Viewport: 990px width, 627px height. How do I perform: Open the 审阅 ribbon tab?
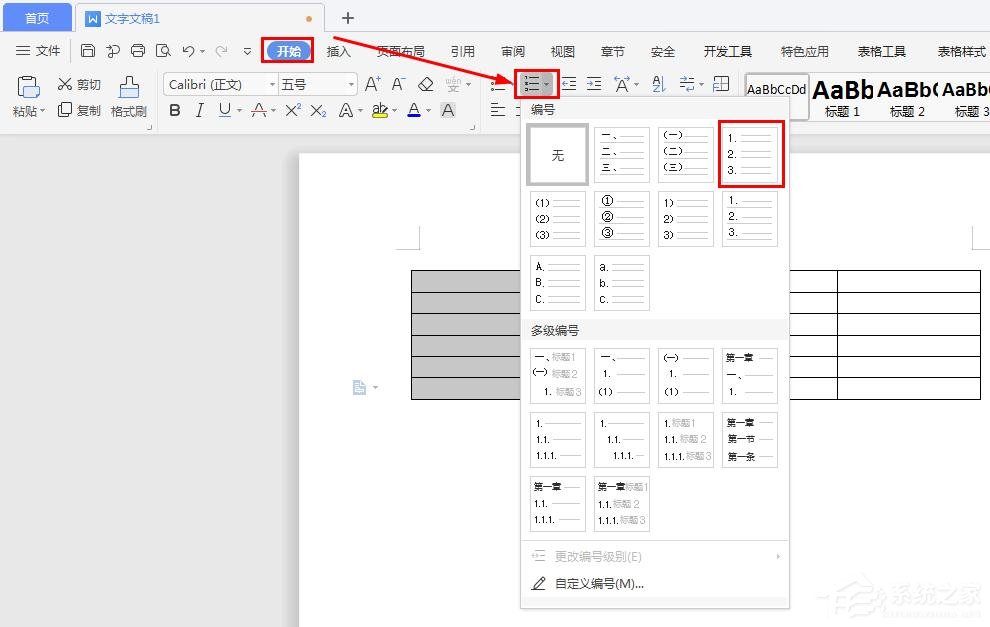pyautogui.click(x=513, y=51)
